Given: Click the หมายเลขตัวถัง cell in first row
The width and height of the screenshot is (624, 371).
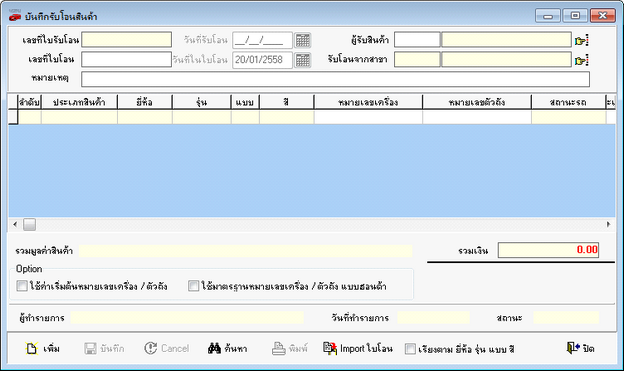Looking at the screenshot, I should click(x=477, y=117).
